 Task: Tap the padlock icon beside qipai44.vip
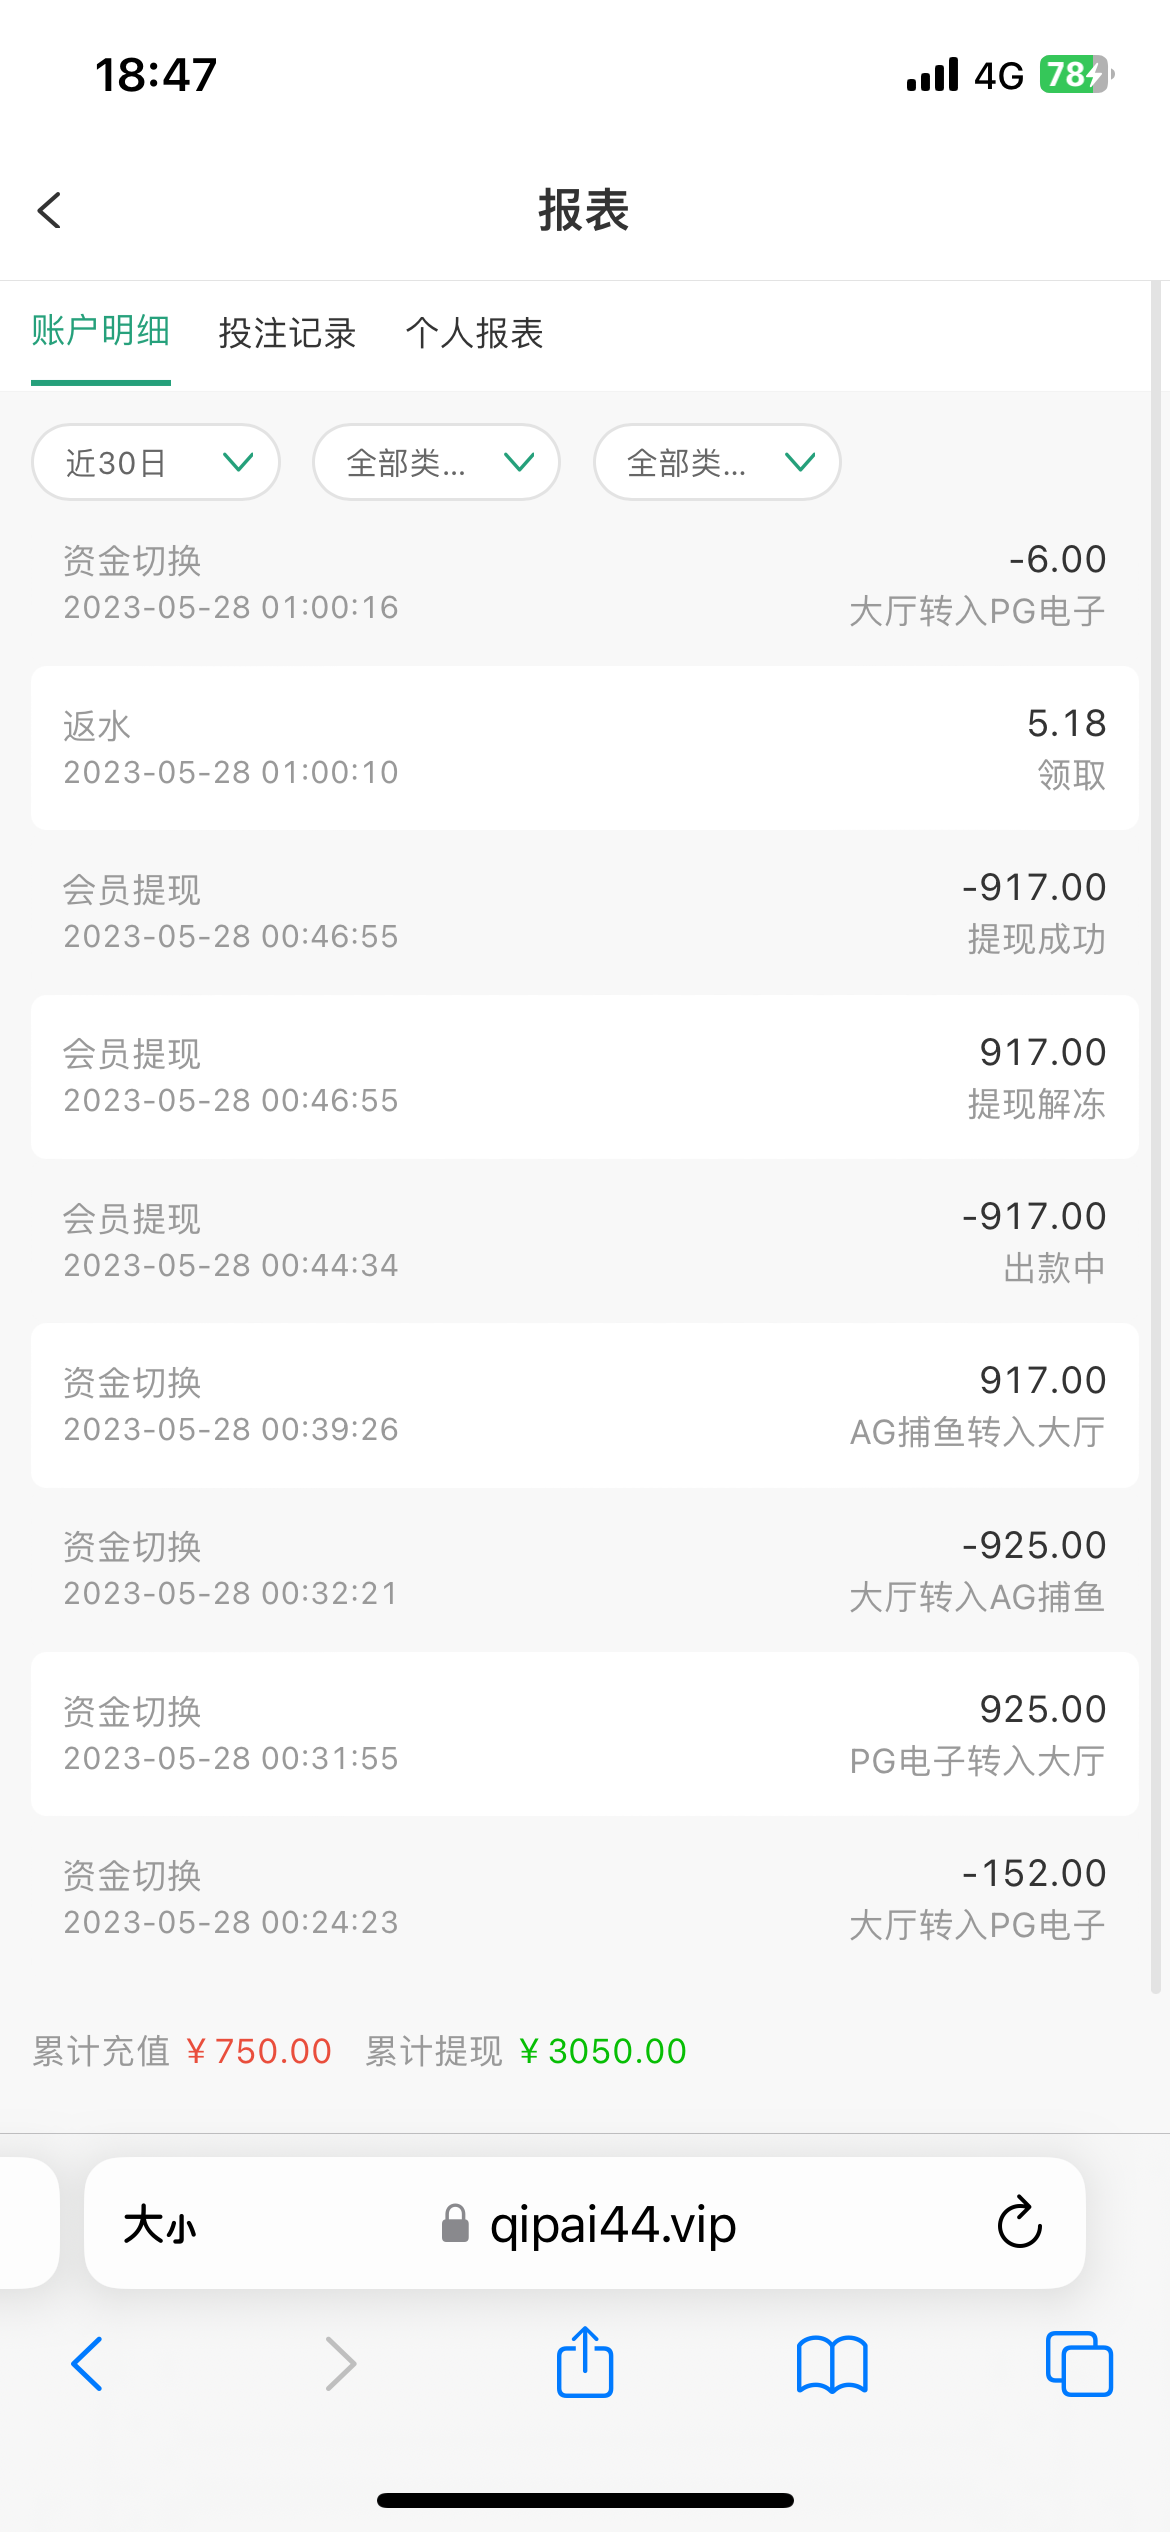(x=455, y=2224)
